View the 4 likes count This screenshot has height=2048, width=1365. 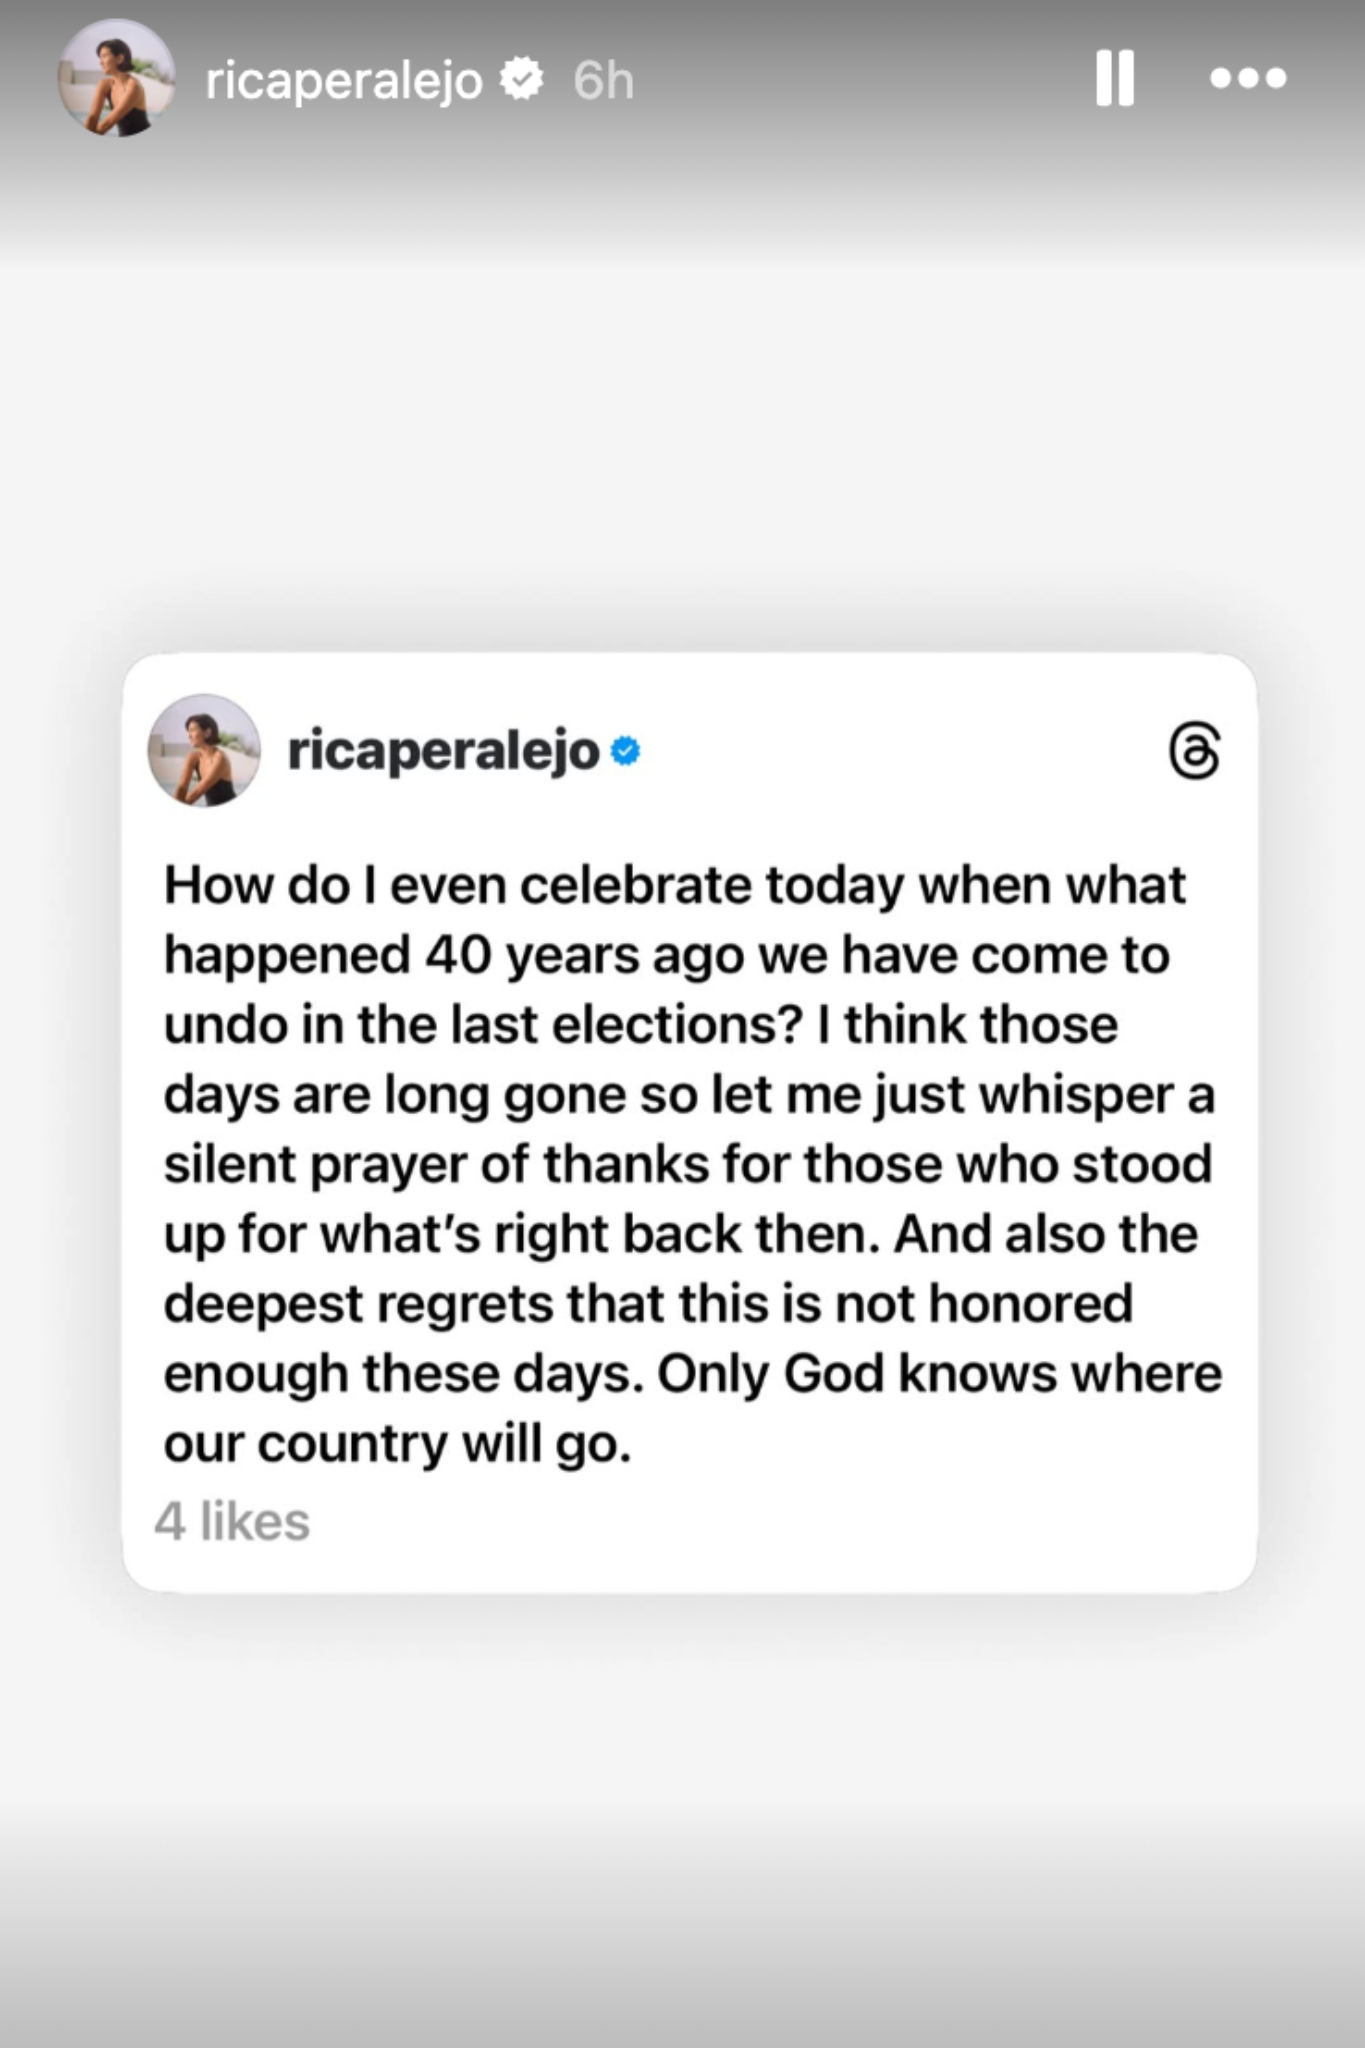tap(232, 1521)
